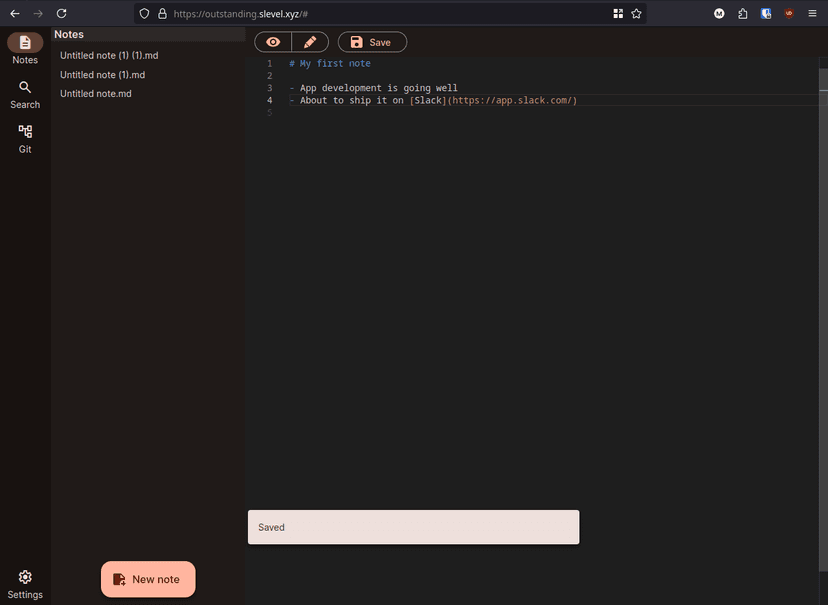
Task: Click the site security lock icon
Action: click(x=163, y=14)
